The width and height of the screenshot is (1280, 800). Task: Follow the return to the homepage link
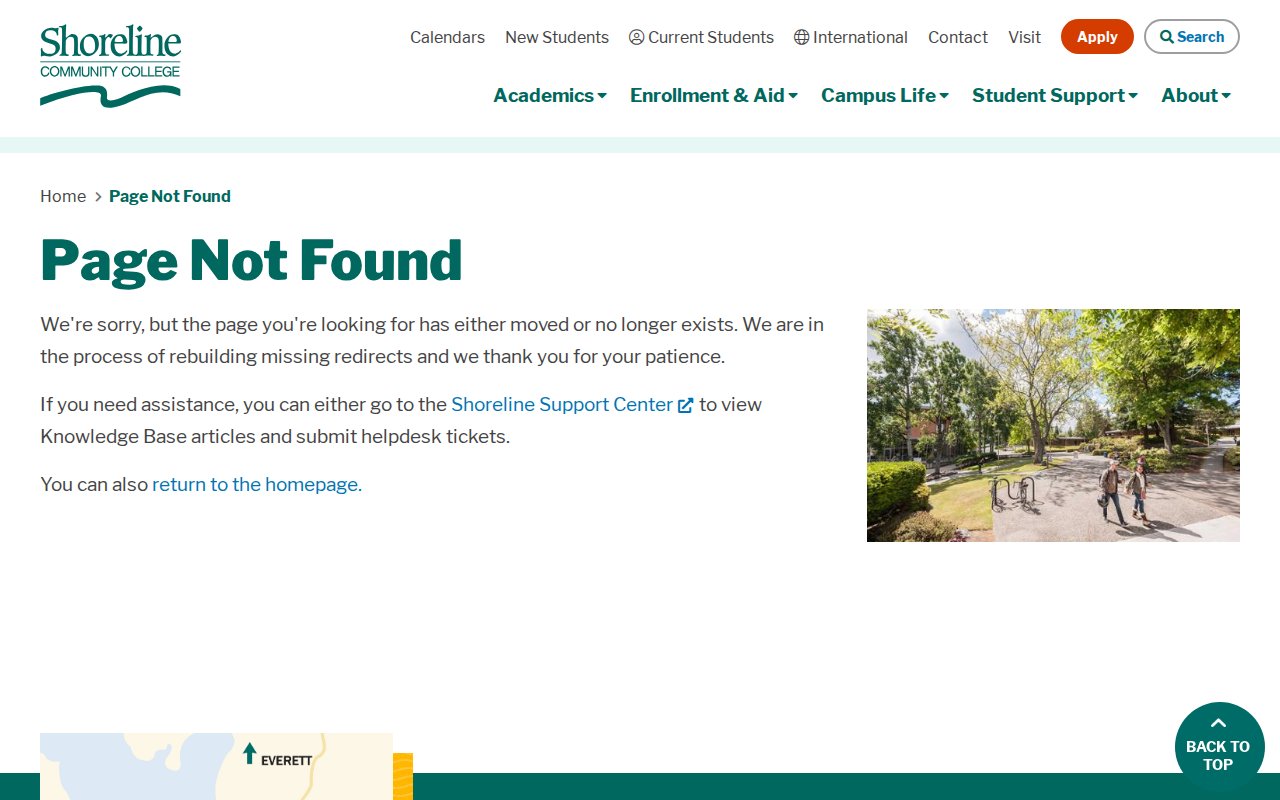(x=256, y=485)
